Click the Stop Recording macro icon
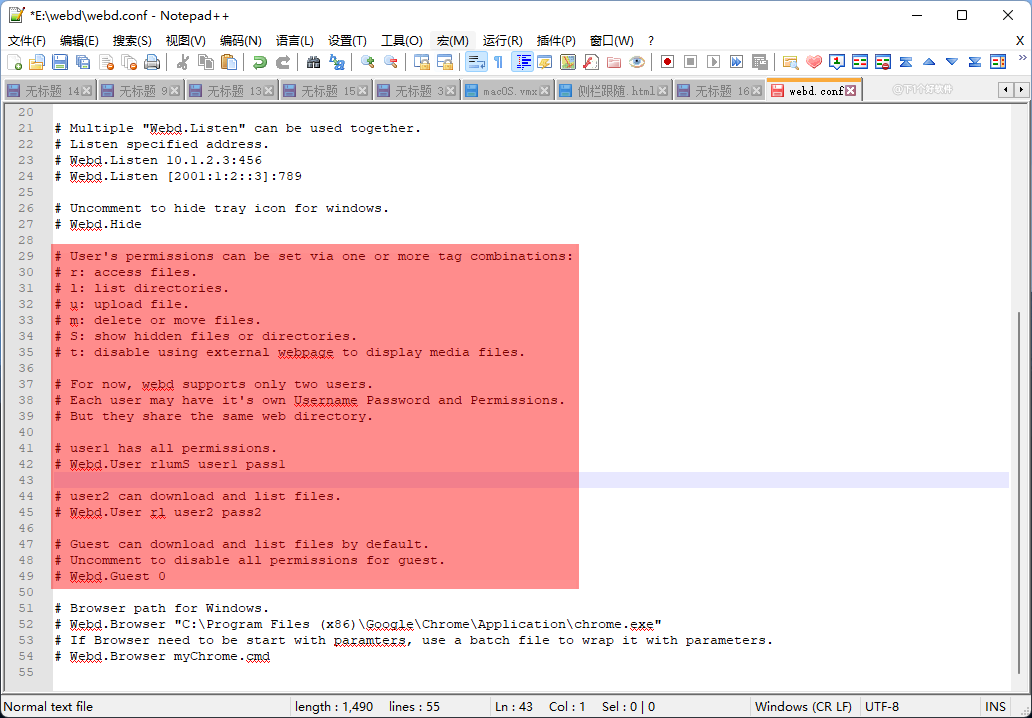Screen dimensions: 1032x718 click(x=690, y=63)
